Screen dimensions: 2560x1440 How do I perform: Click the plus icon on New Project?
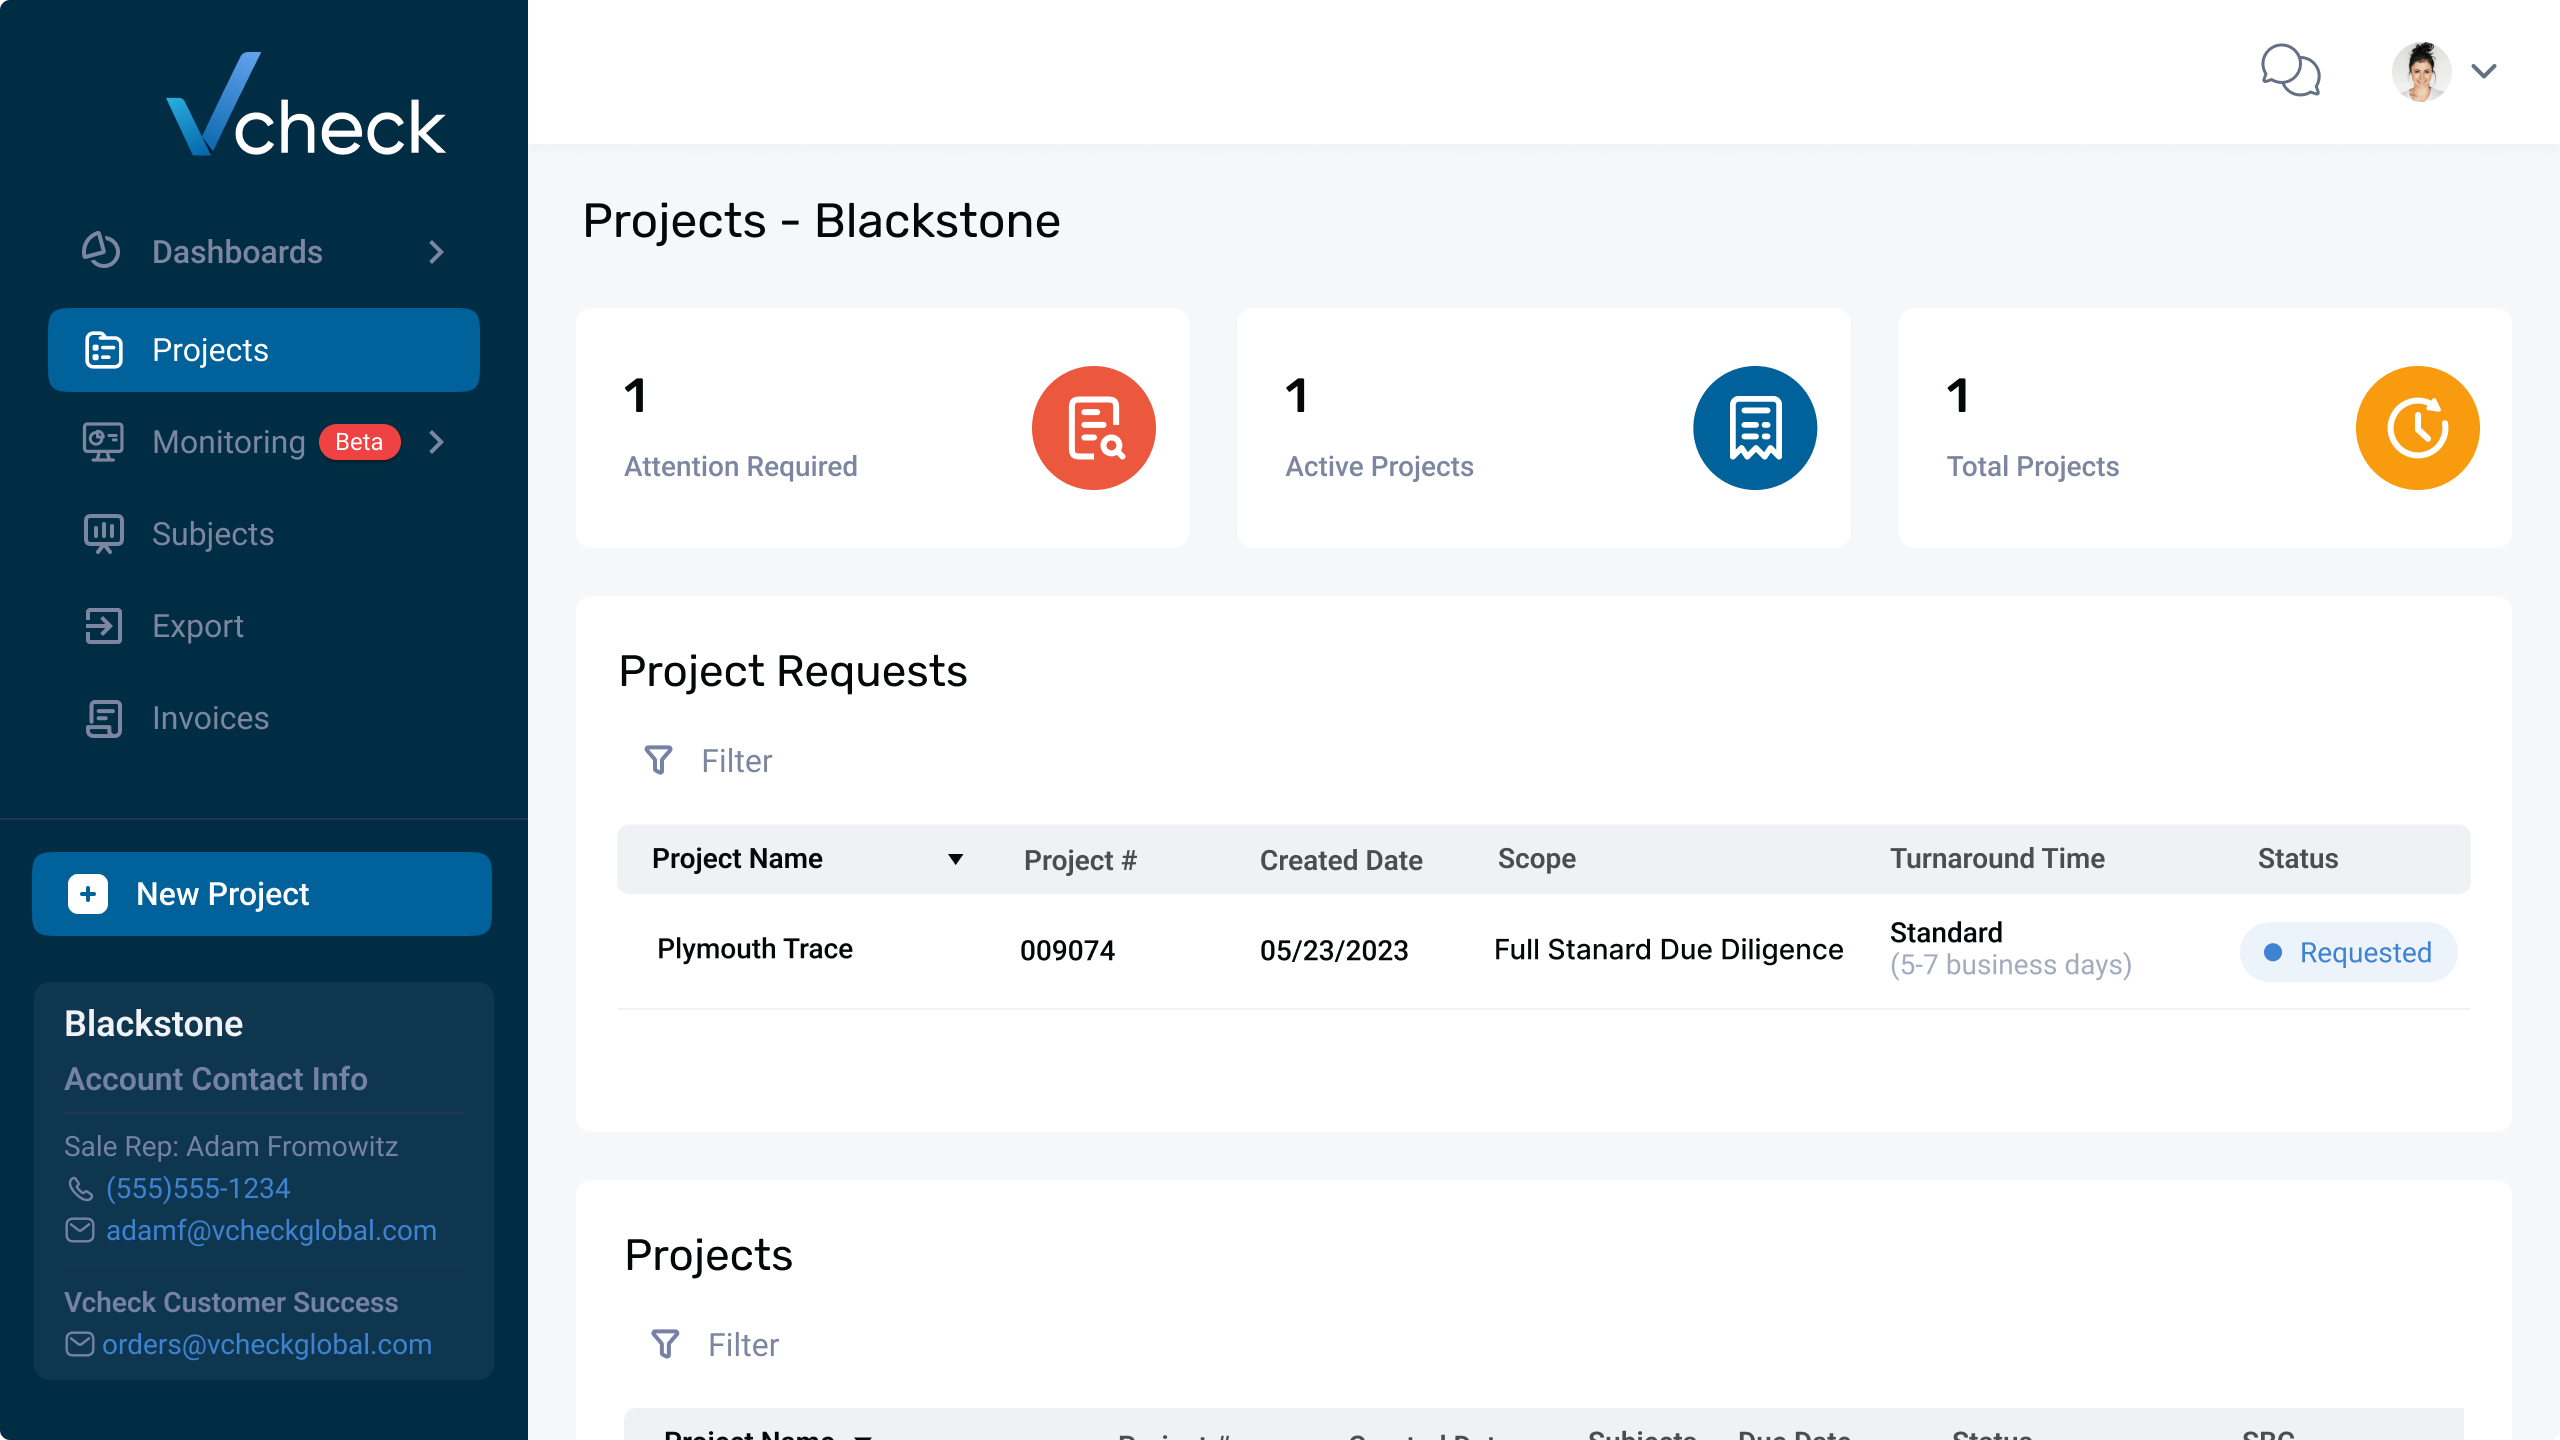(88, 894)
